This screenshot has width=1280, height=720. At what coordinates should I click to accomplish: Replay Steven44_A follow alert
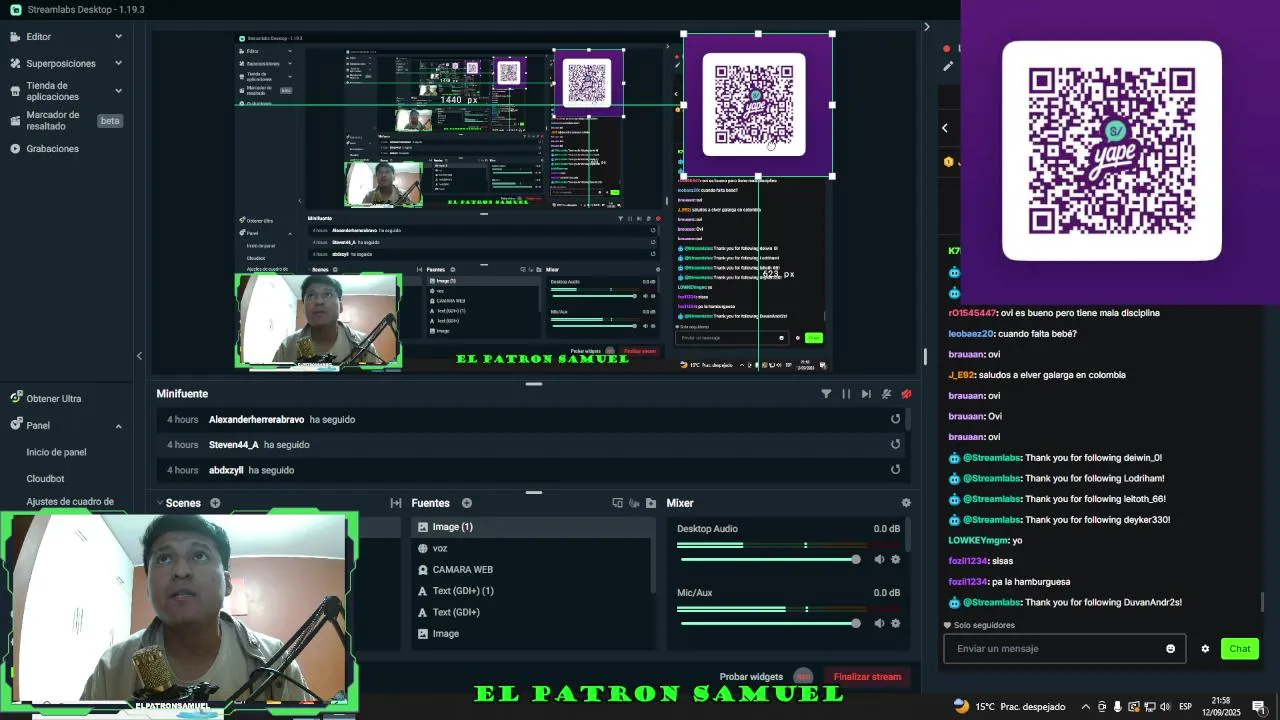[x=895, y=444]
